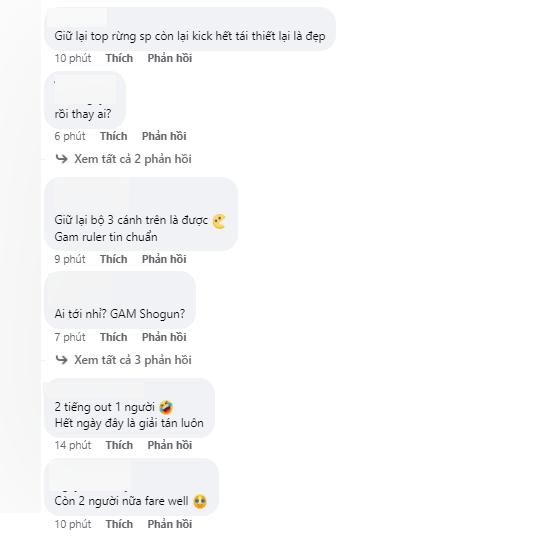The image size is (556, 536).
Task: Open the '9 phút' timestamp link
Action: point(70,259)
